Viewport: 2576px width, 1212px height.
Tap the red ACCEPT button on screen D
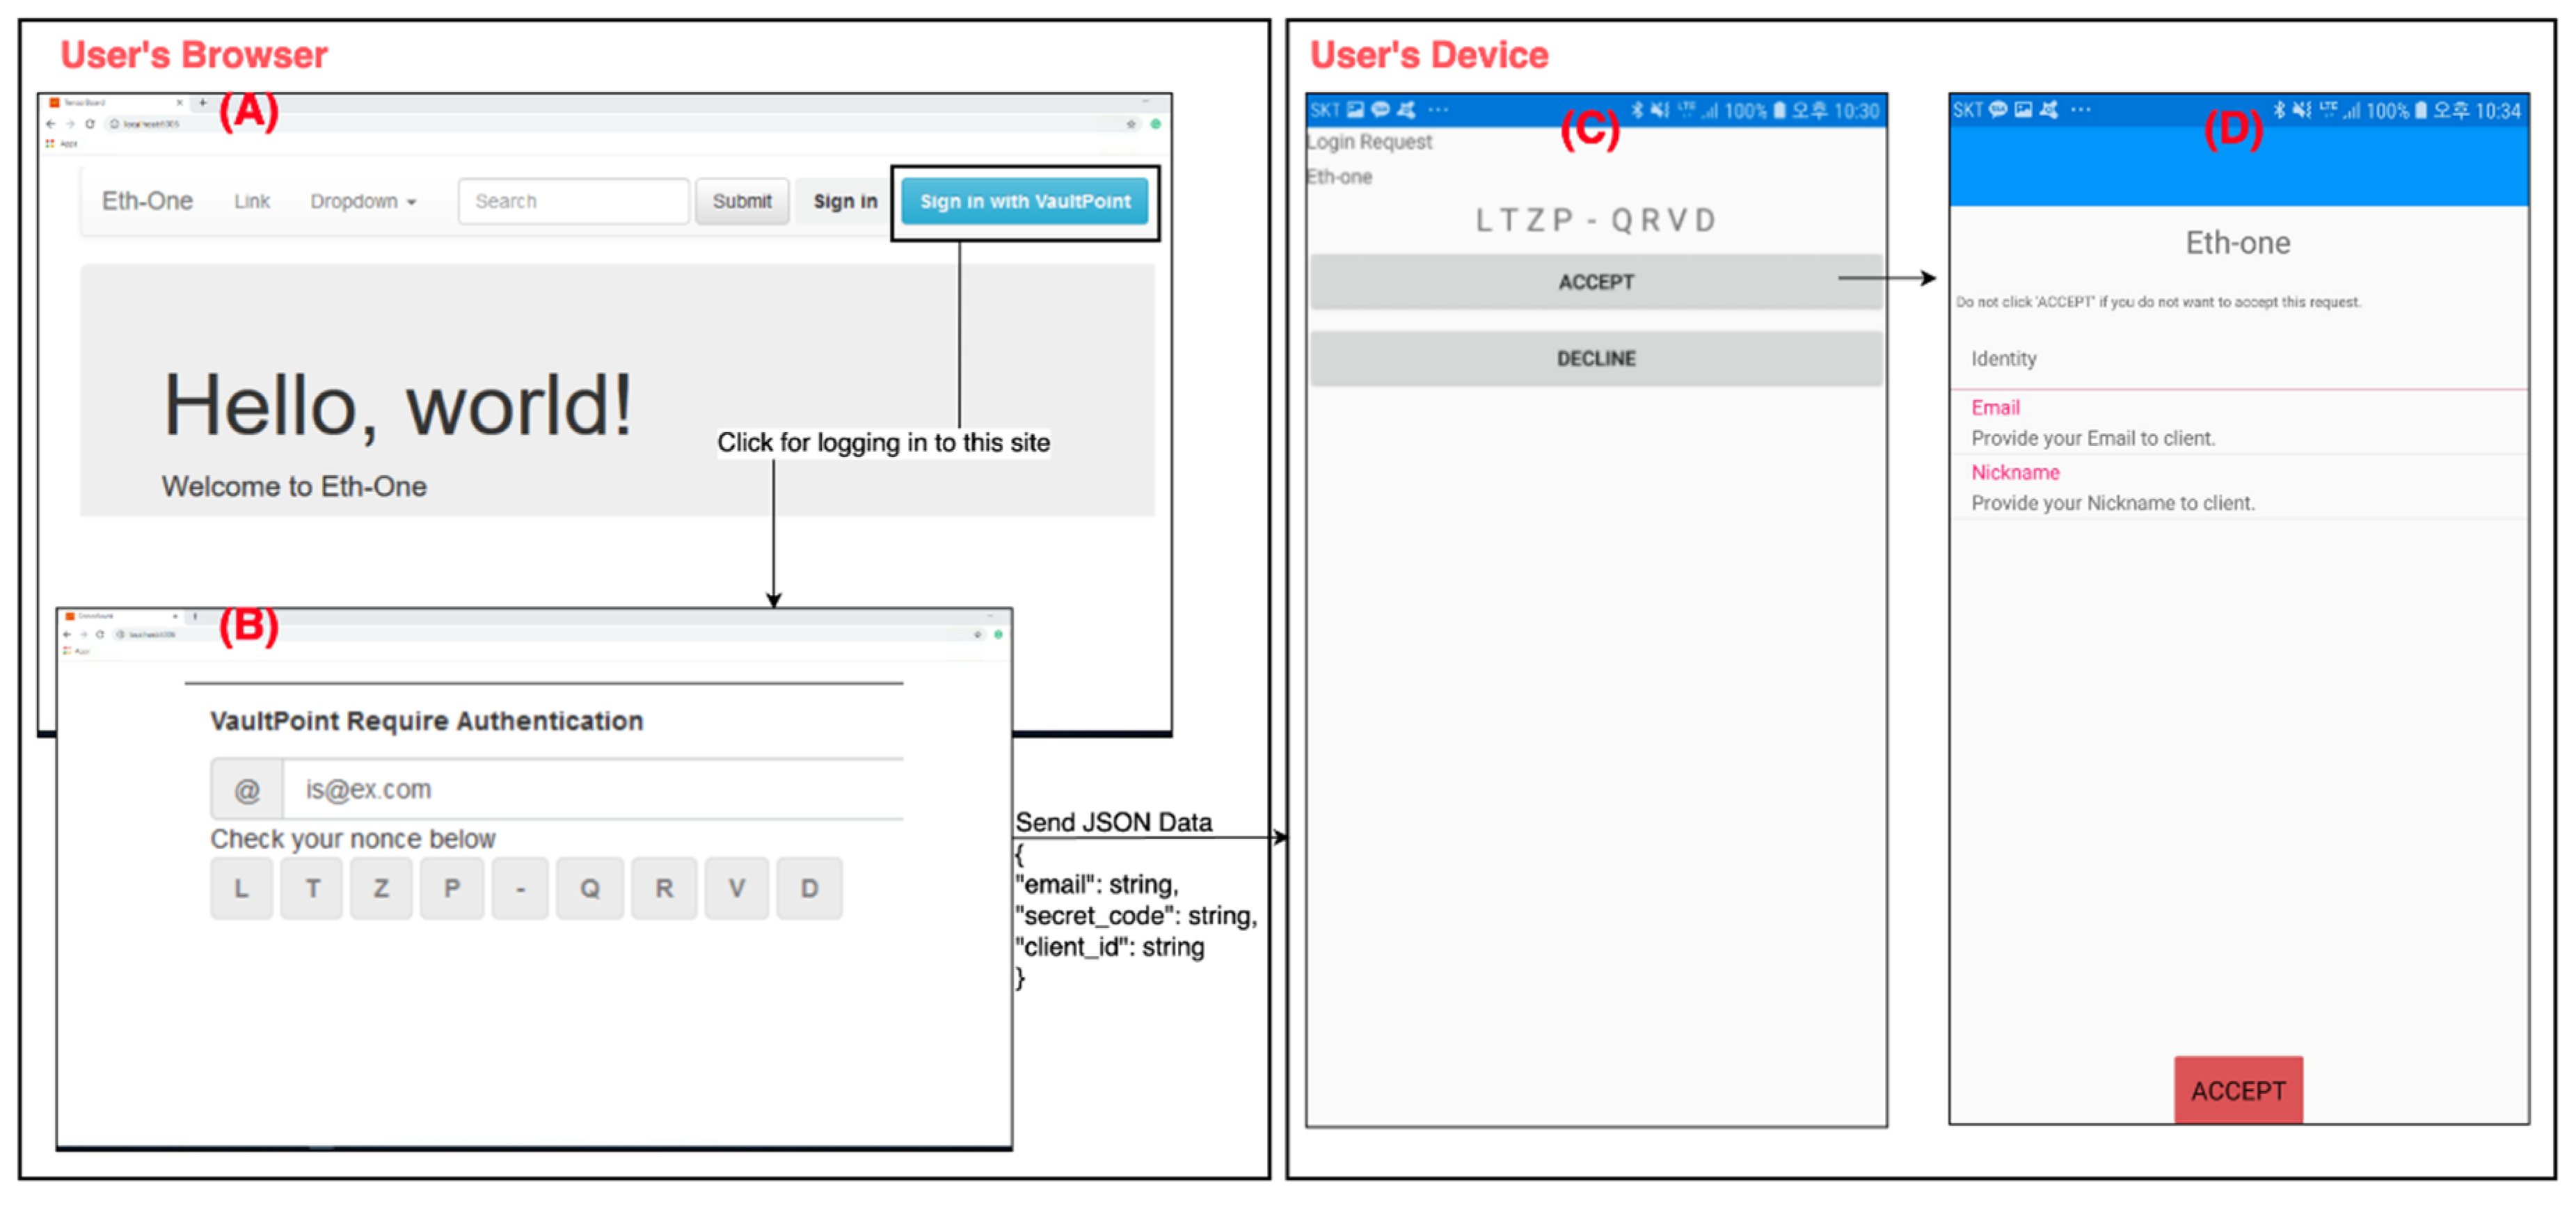(x=2238, y=1091)
